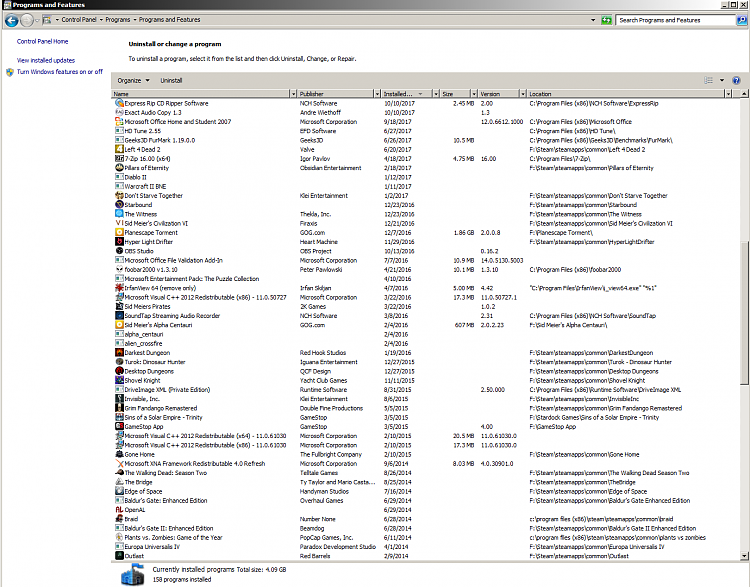Click the Planescape Torment icon

[119, 232]
